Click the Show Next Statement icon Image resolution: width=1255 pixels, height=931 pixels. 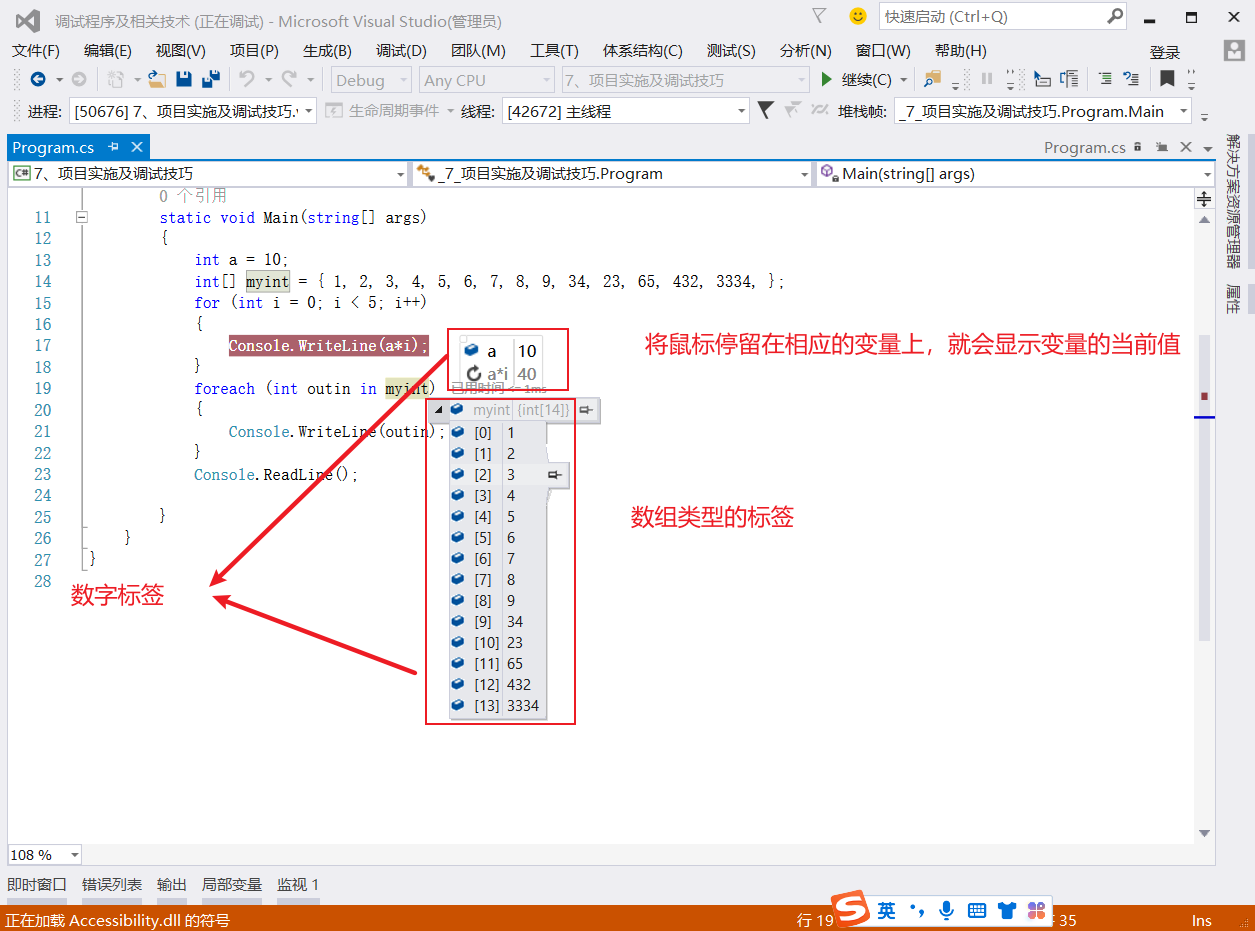click(1043, 80)
